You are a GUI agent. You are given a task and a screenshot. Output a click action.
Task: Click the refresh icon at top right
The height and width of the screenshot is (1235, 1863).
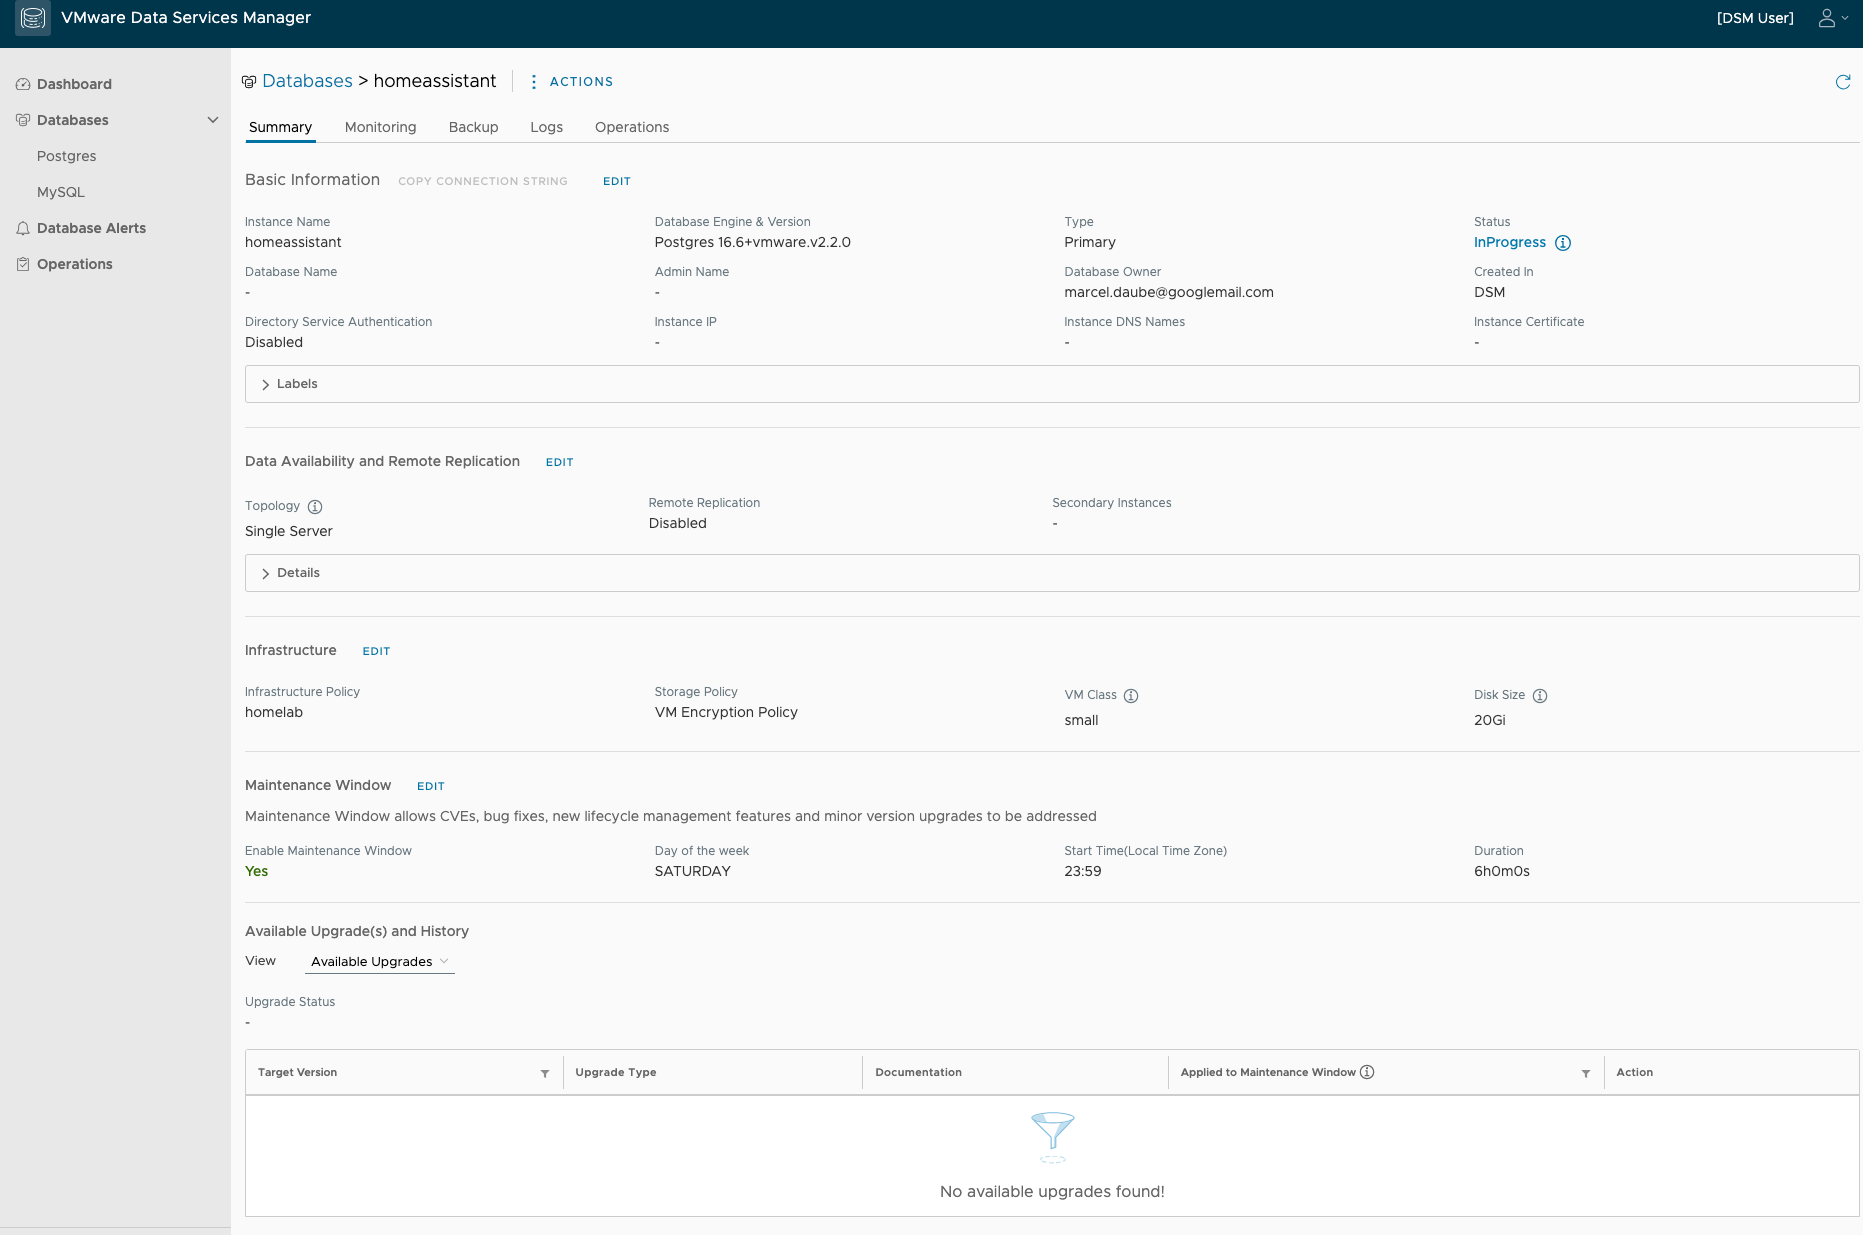(x=1842, y=82)
